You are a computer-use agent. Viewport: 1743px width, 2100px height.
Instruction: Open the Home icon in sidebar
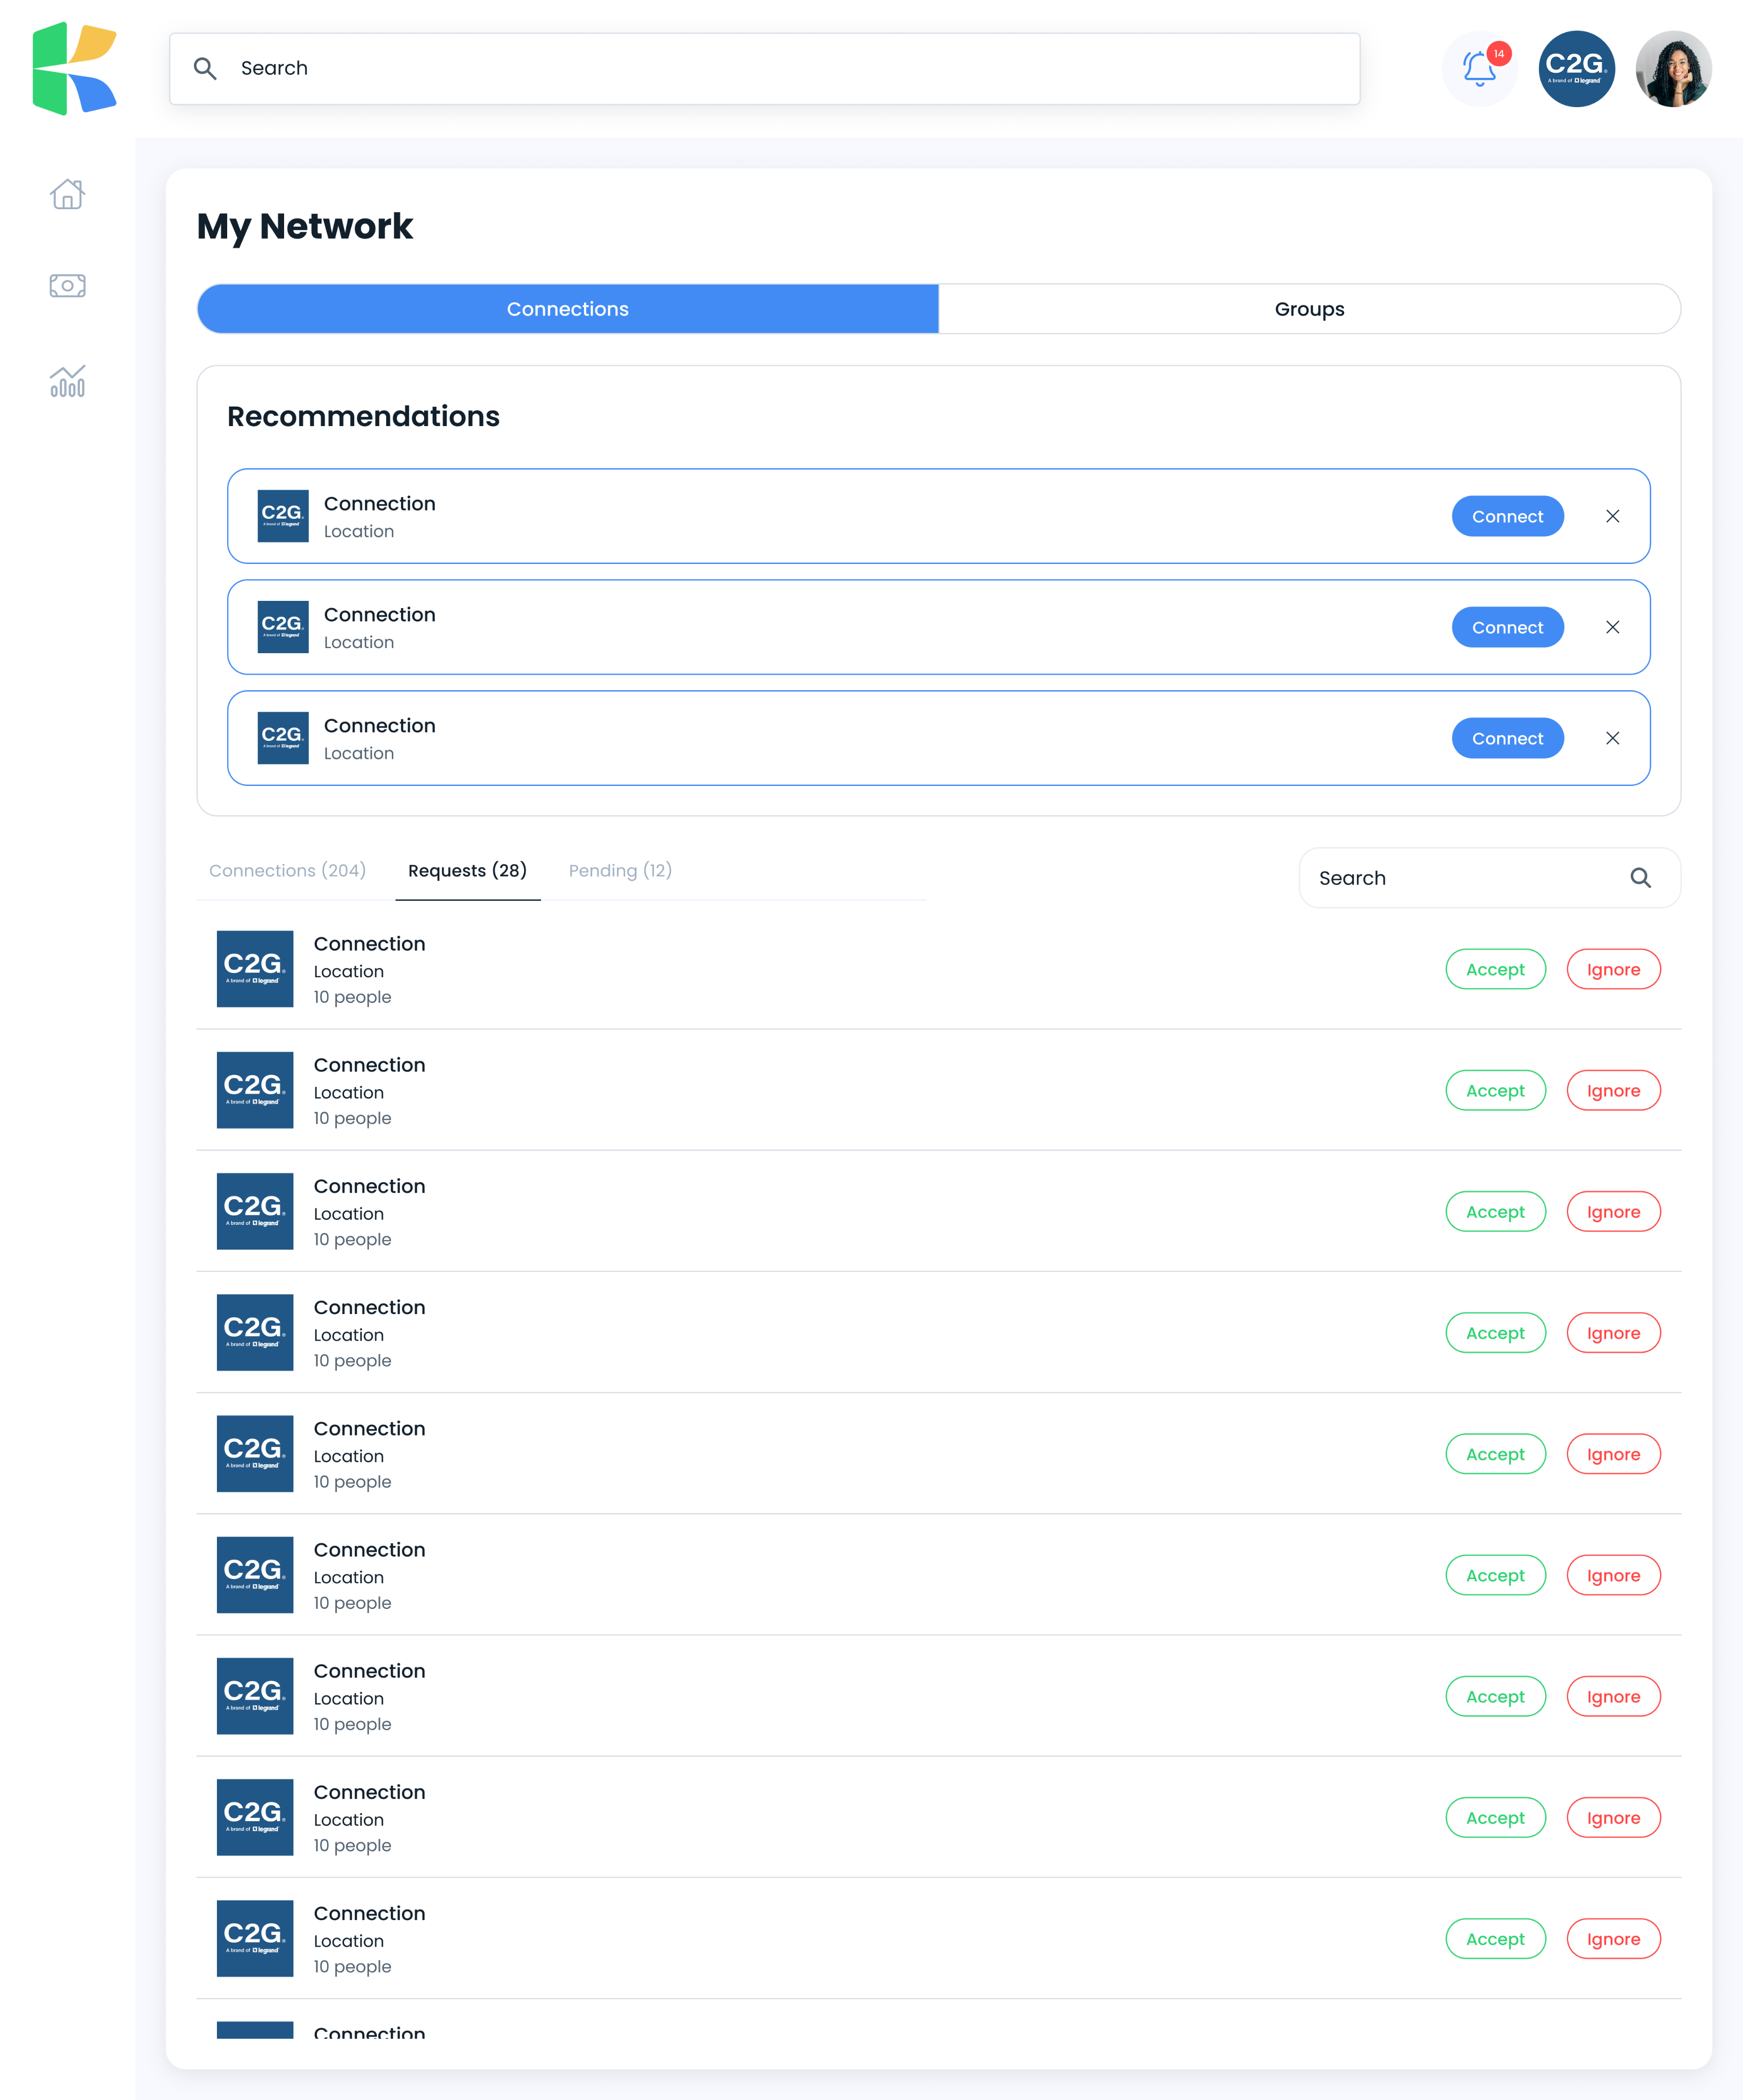click(67, 193)
